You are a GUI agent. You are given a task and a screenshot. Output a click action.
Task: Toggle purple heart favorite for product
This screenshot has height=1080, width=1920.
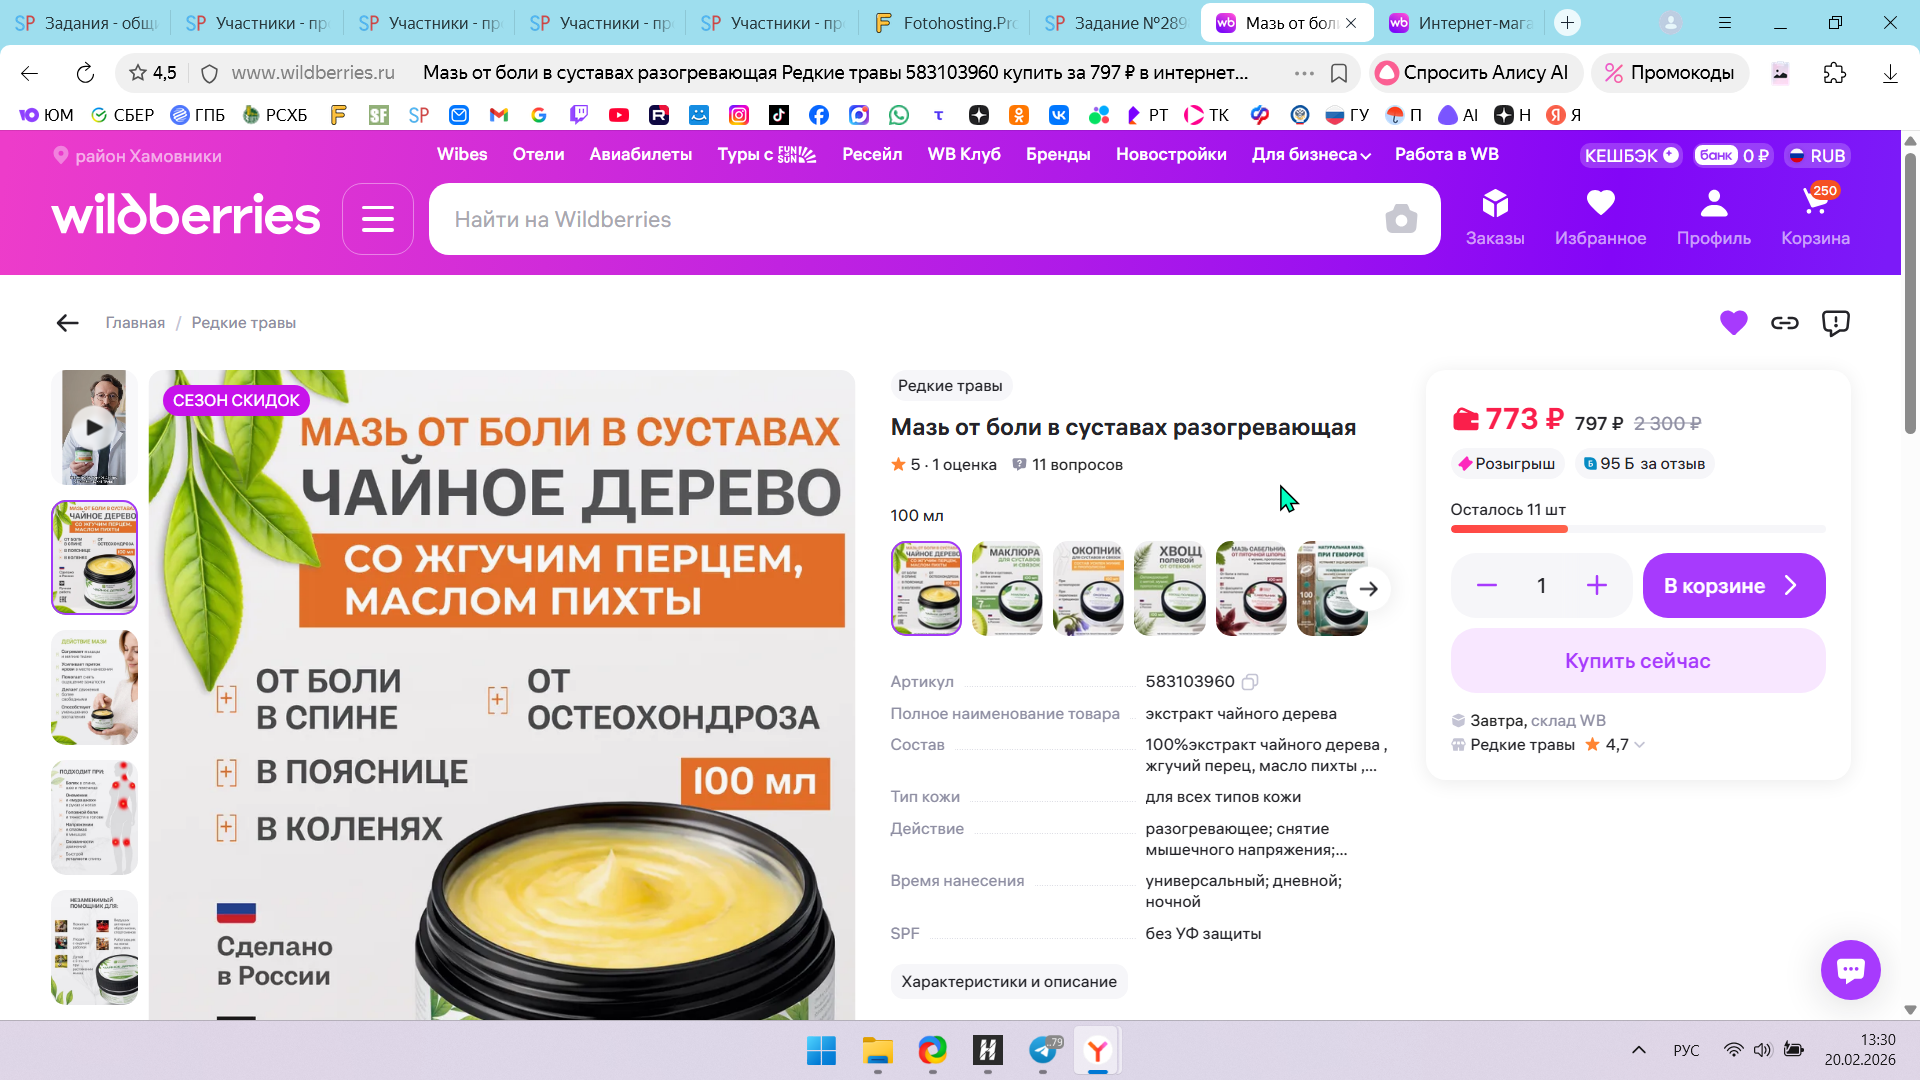(1733, 323)
